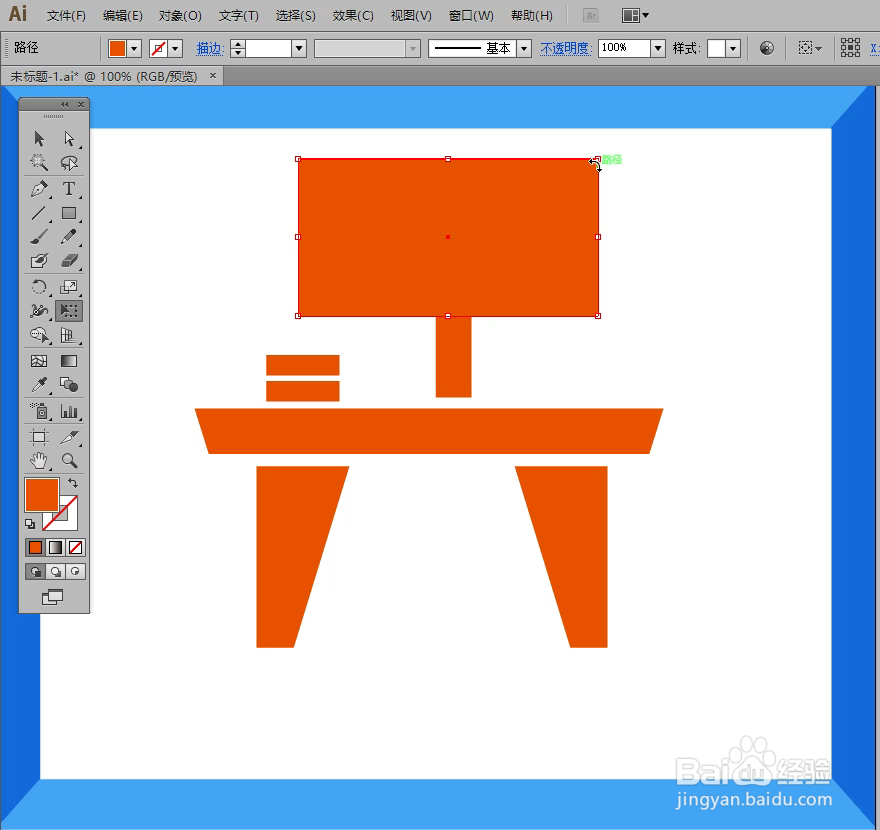Select the Pencil tool
This screenshot has height=830, width=880.
click(x=69, y=237)
